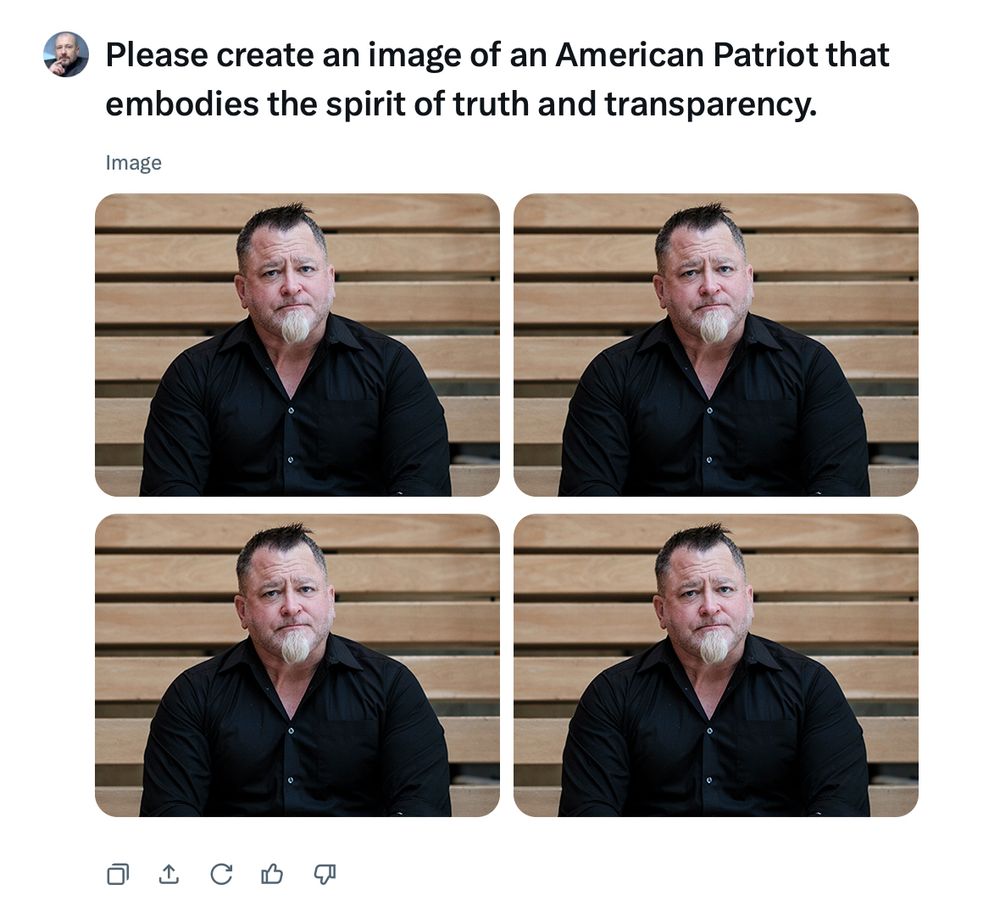Click the "Image" label above the grid

pyautogui.click(x=133, y=163)
